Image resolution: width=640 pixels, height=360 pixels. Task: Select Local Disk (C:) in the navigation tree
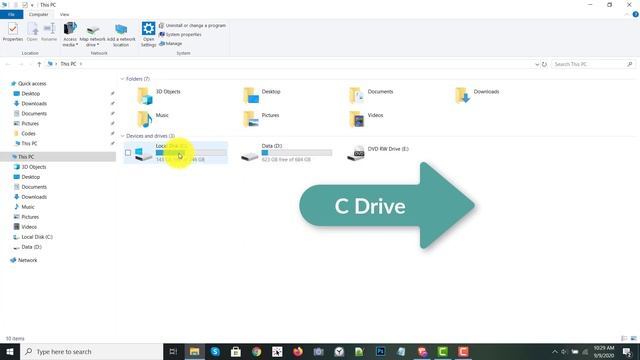(37, 237)
